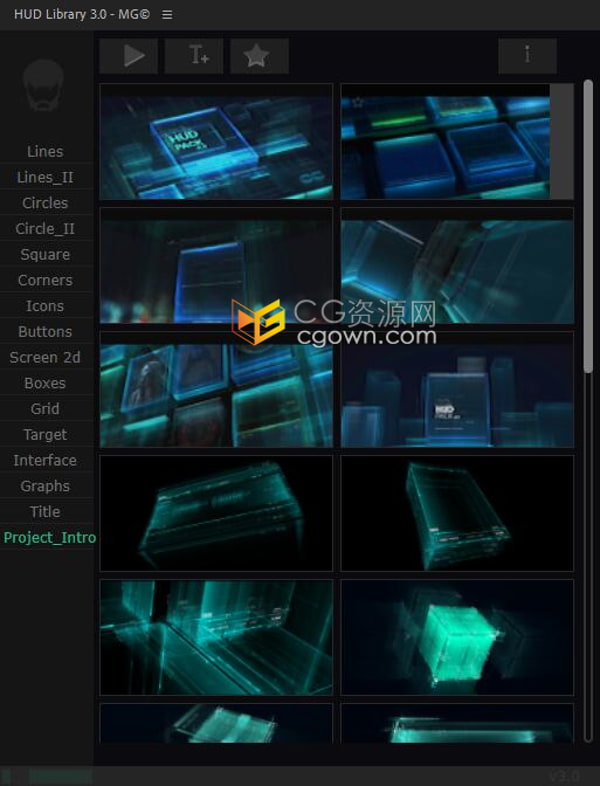Image resolution: width=600 pixels, height=786 pixels.
Task: Select the thumbnail with the face cube
Action: point(216,390)
